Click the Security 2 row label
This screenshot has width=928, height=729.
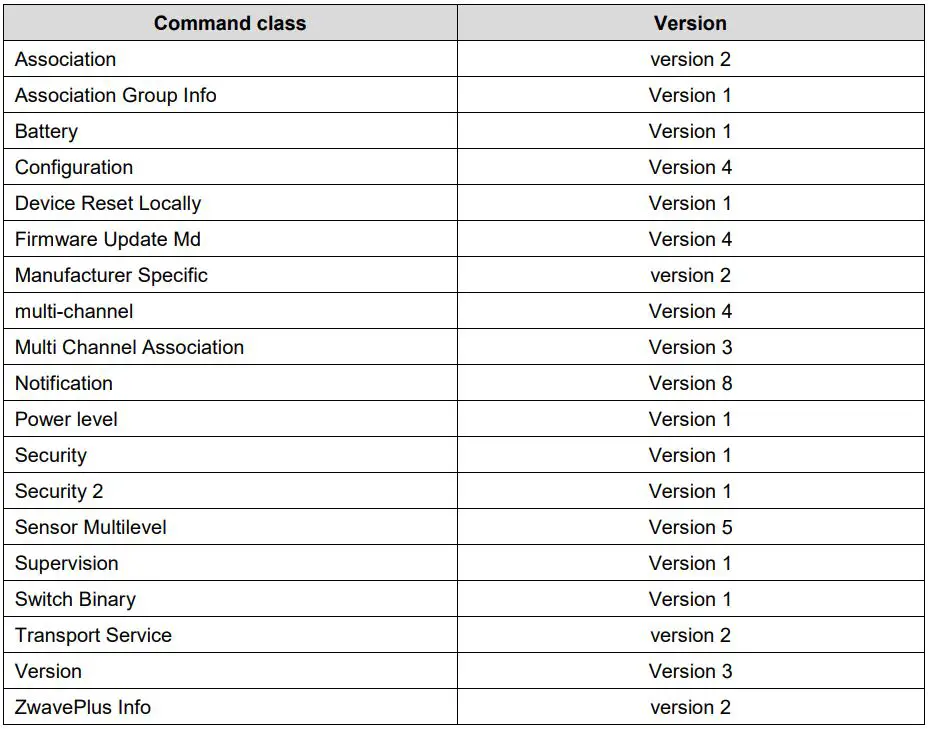pos(59,491)
